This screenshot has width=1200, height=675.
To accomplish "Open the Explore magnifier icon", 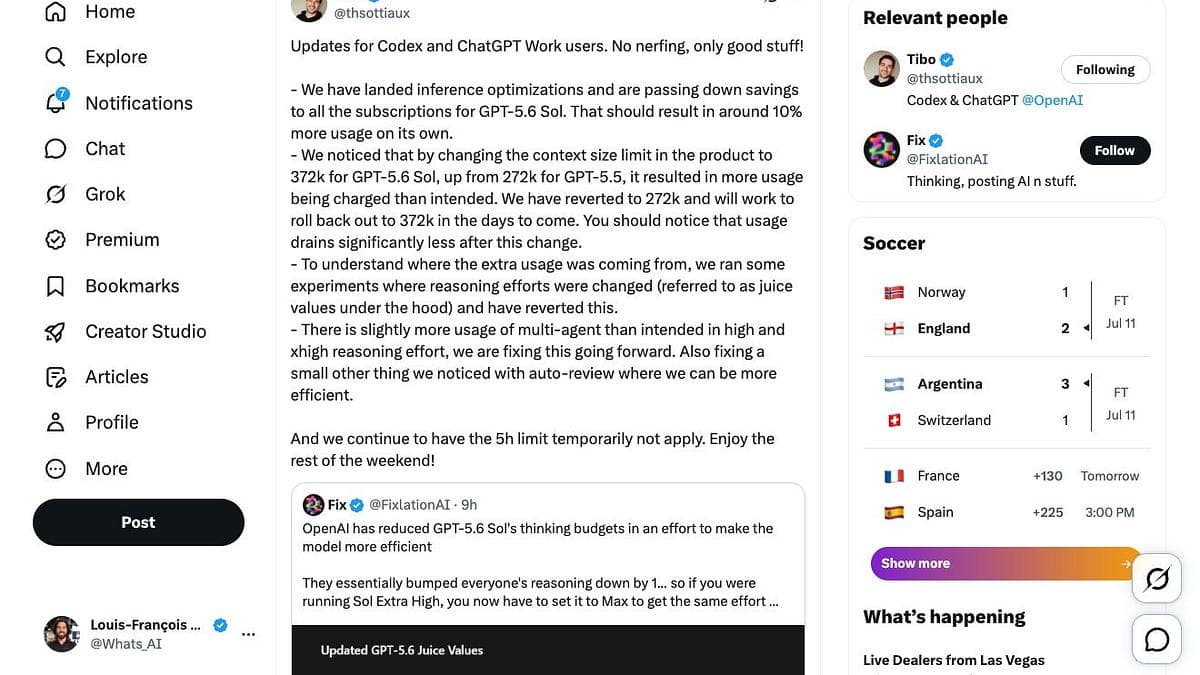I will (x=56, y=57).
